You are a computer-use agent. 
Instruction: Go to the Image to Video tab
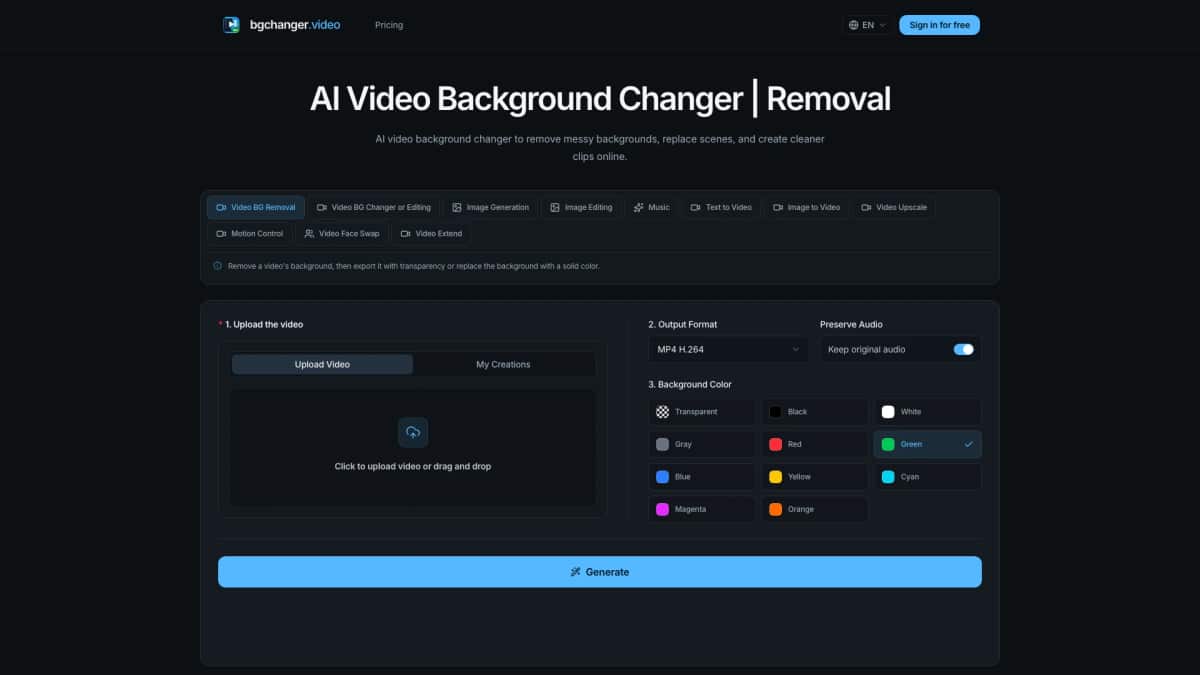[x=806, y=207]
